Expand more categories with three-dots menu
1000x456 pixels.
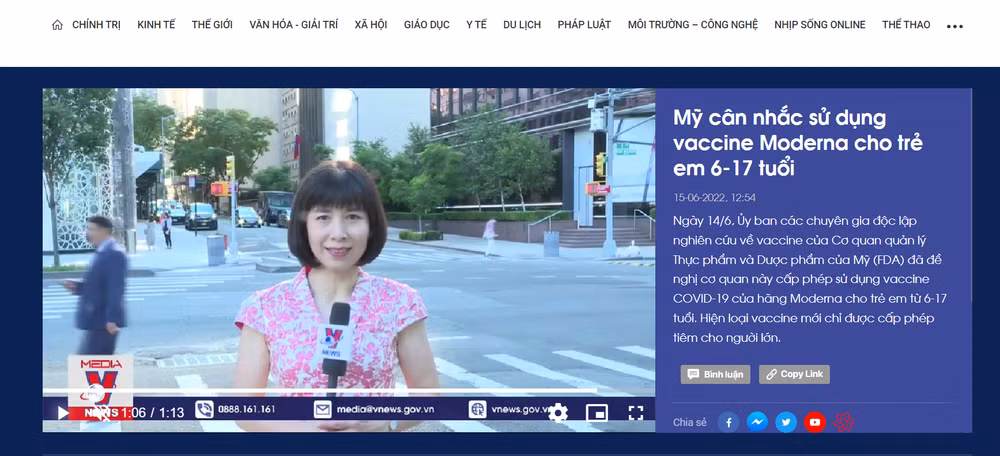pos(954,26)
